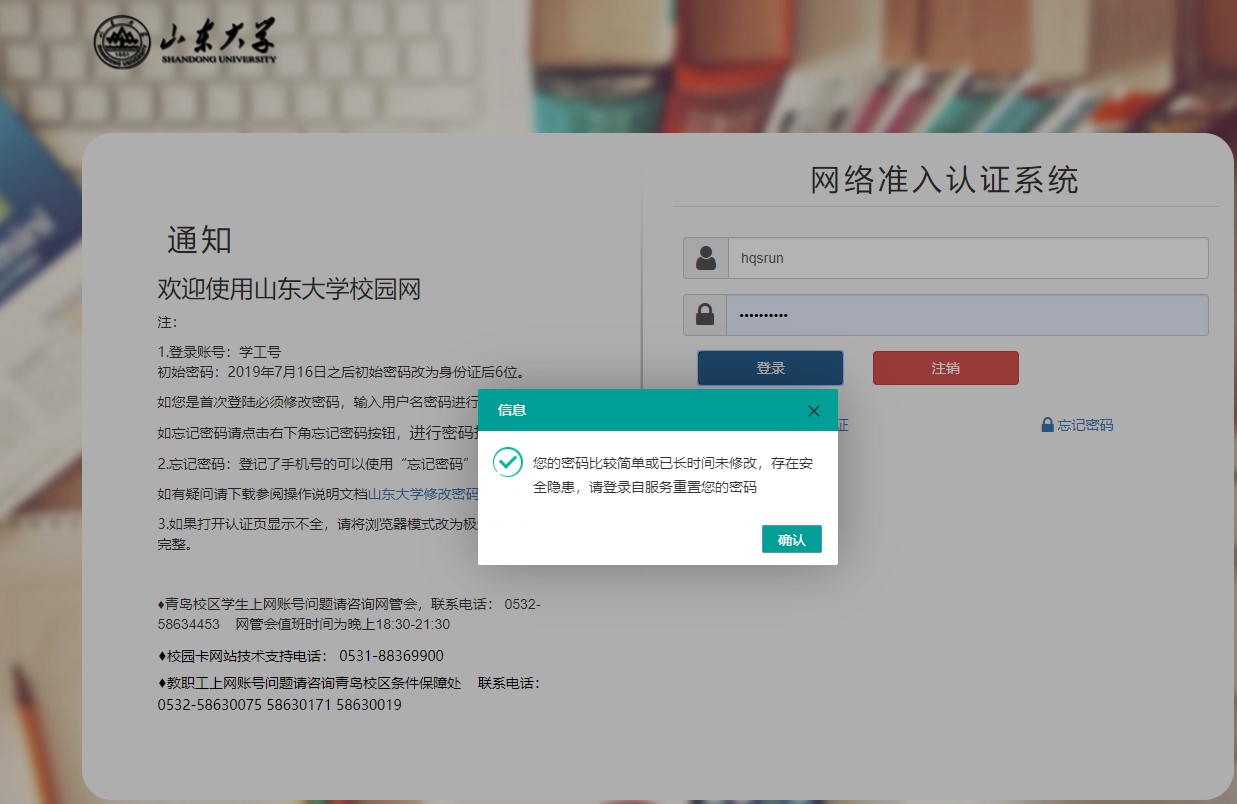
Task: Click the username field containing hqsrun
Action: 967,258
